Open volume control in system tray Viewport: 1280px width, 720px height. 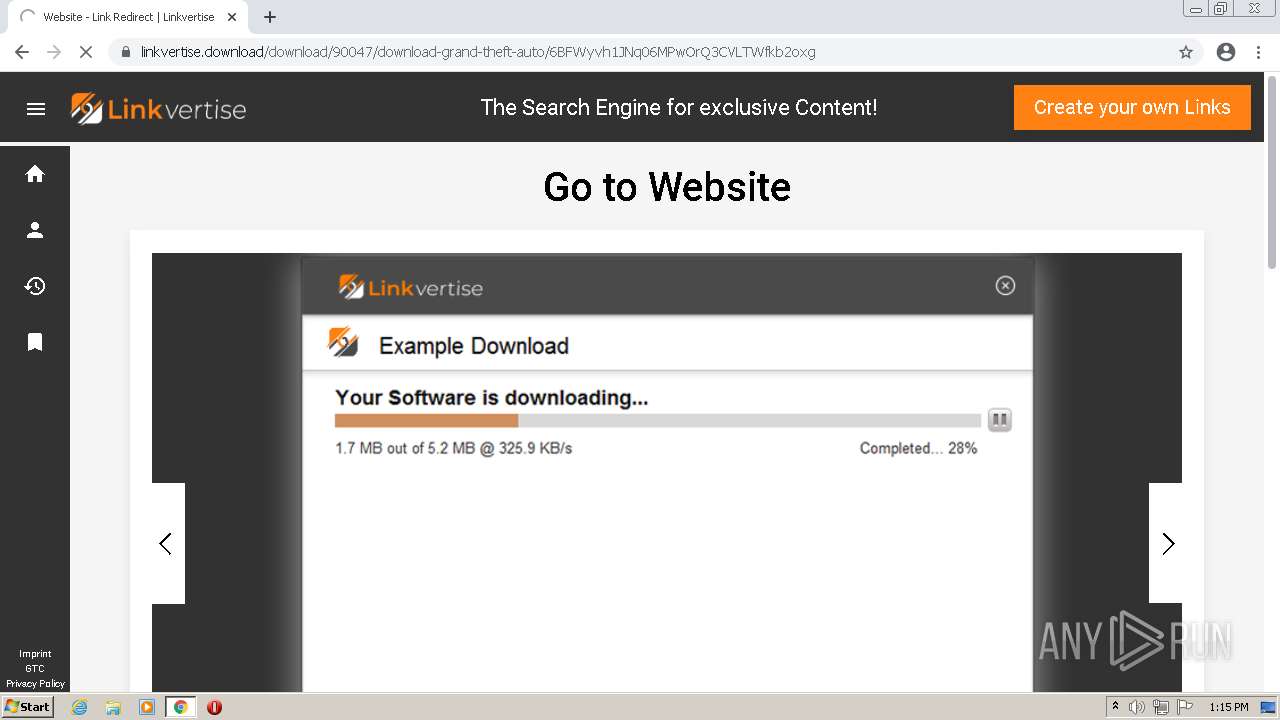coord(1137,707)
